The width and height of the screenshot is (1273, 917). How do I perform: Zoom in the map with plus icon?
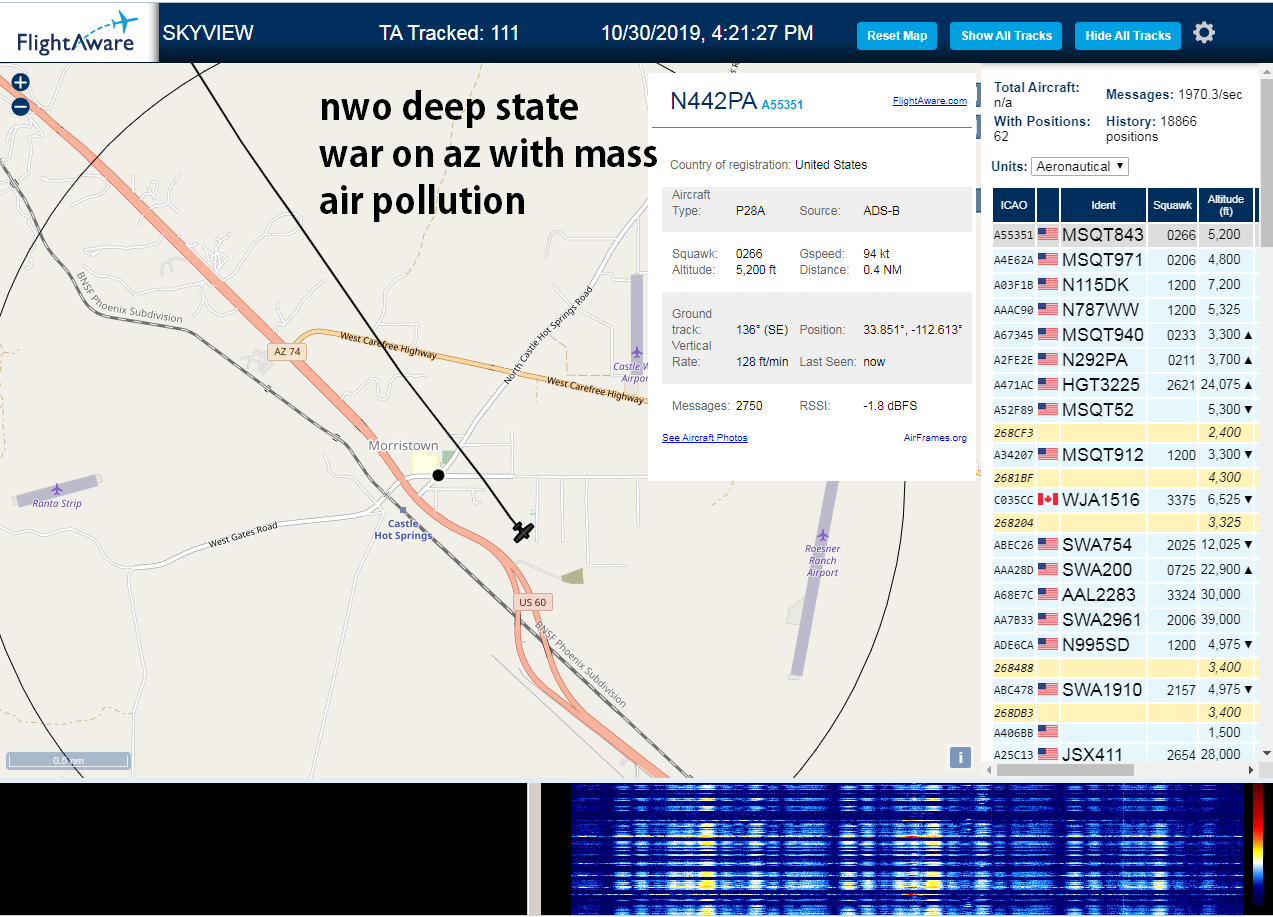coord(20,83)
